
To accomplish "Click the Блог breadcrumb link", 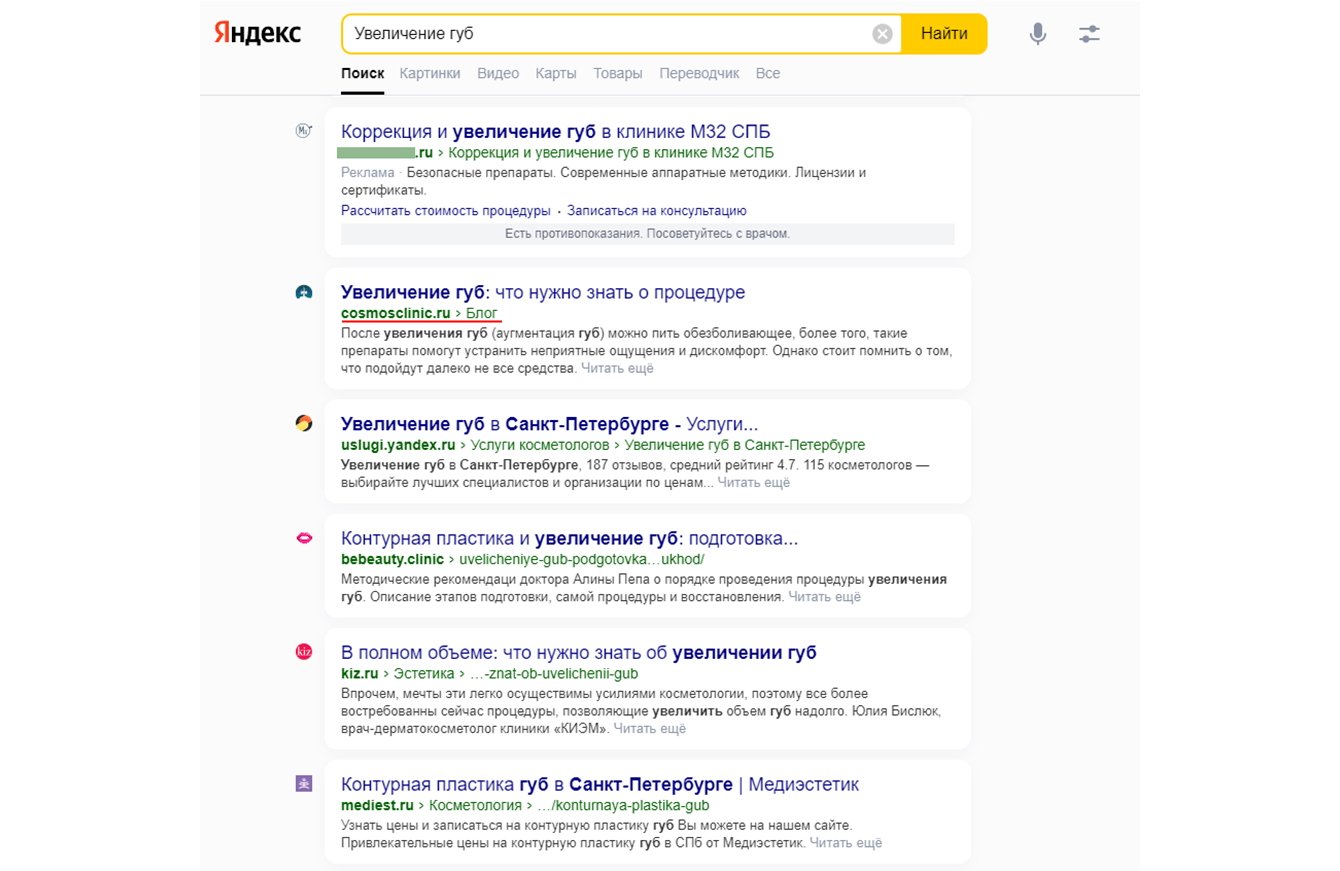I will tap(482, 313).
